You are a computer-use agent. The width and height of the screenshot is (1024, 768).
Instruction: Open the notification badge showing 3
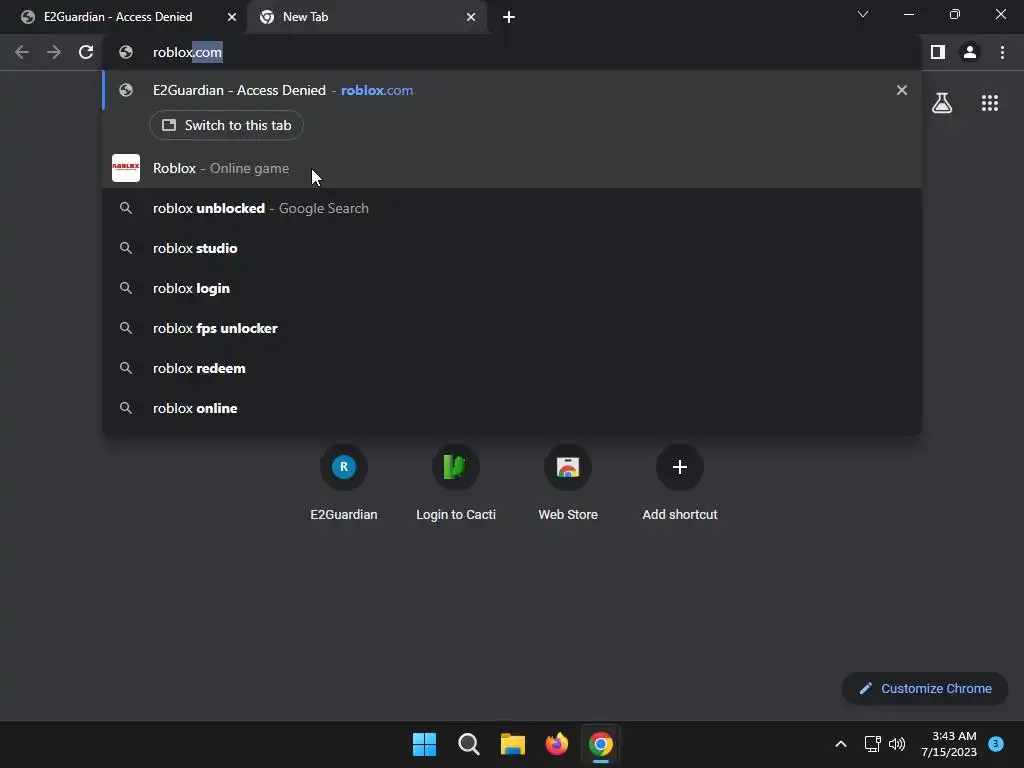click(996, 744)
